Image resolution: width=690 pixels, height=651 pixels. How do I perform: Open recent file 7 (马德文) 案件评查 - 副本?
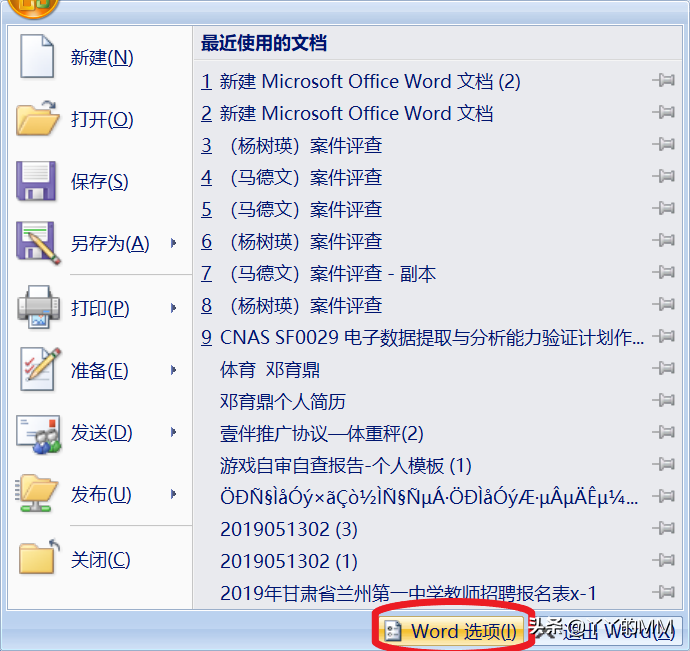point(319,274)
